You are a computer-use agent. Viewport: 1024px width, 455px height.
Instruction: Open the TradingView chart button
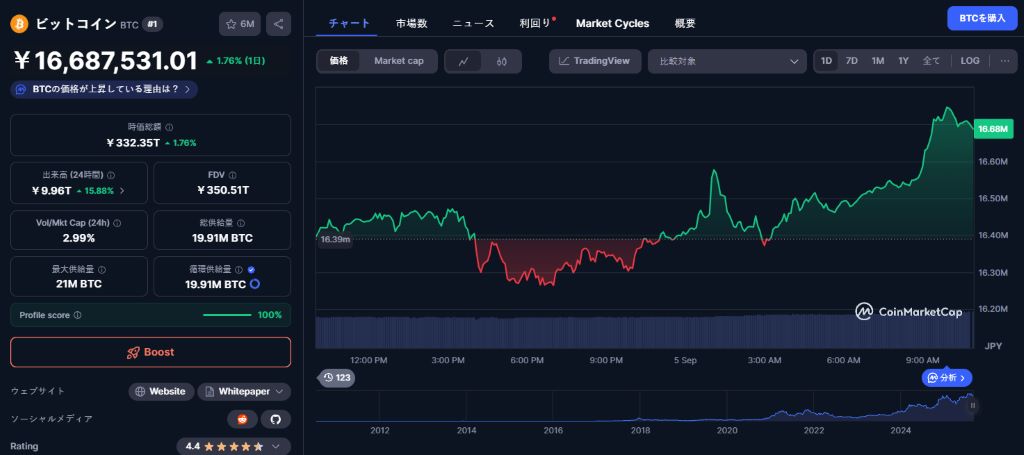595,61
